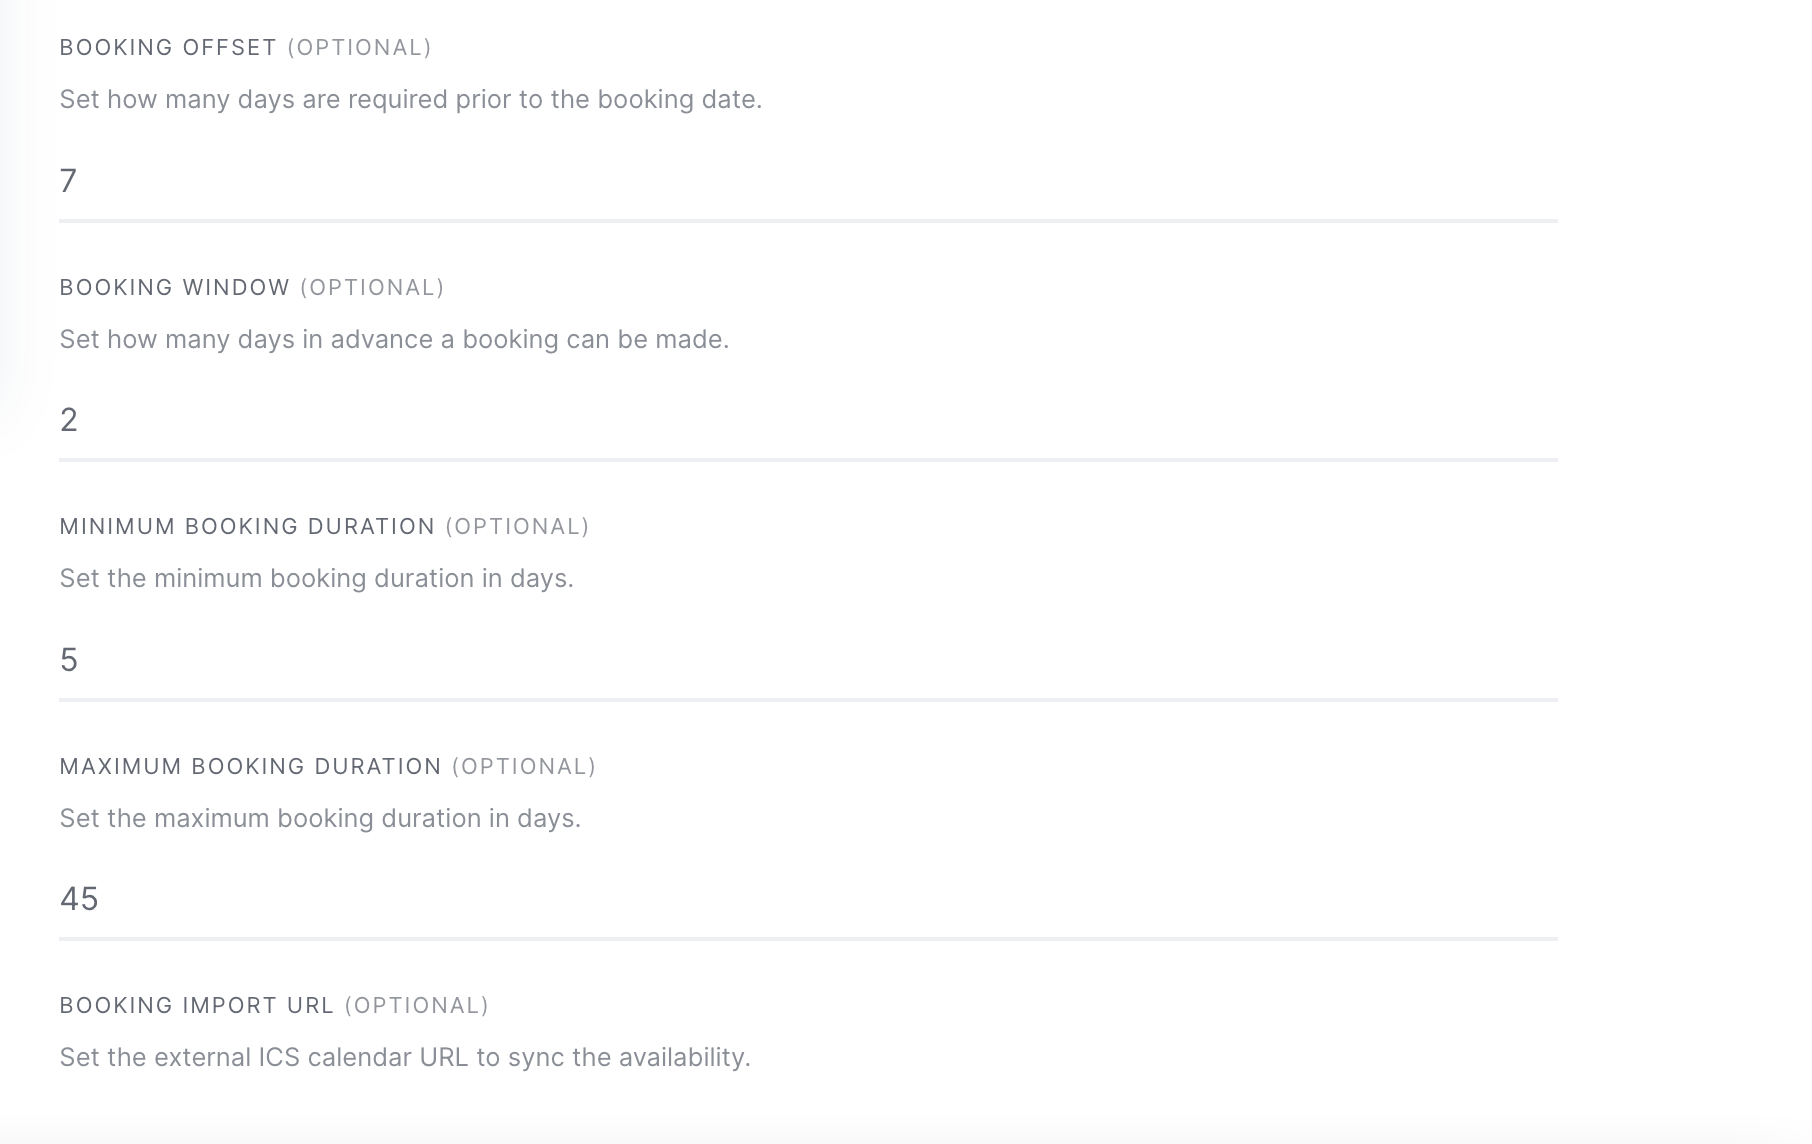Click the 'minimum booking duration in days' description
The height and width of the screenshot is (1144, 1812).
[x=317, y=579]
